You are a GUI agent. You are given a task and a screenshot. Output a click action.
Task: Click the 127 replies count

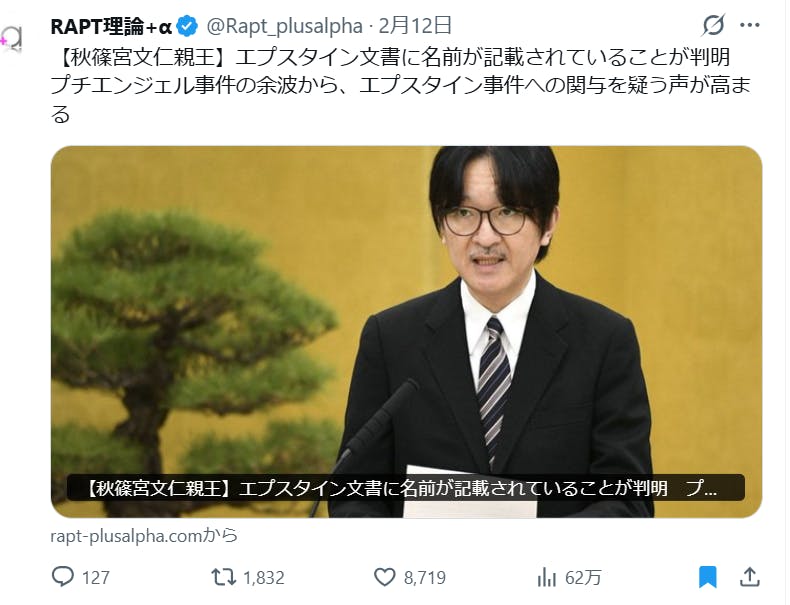(96, 578)
